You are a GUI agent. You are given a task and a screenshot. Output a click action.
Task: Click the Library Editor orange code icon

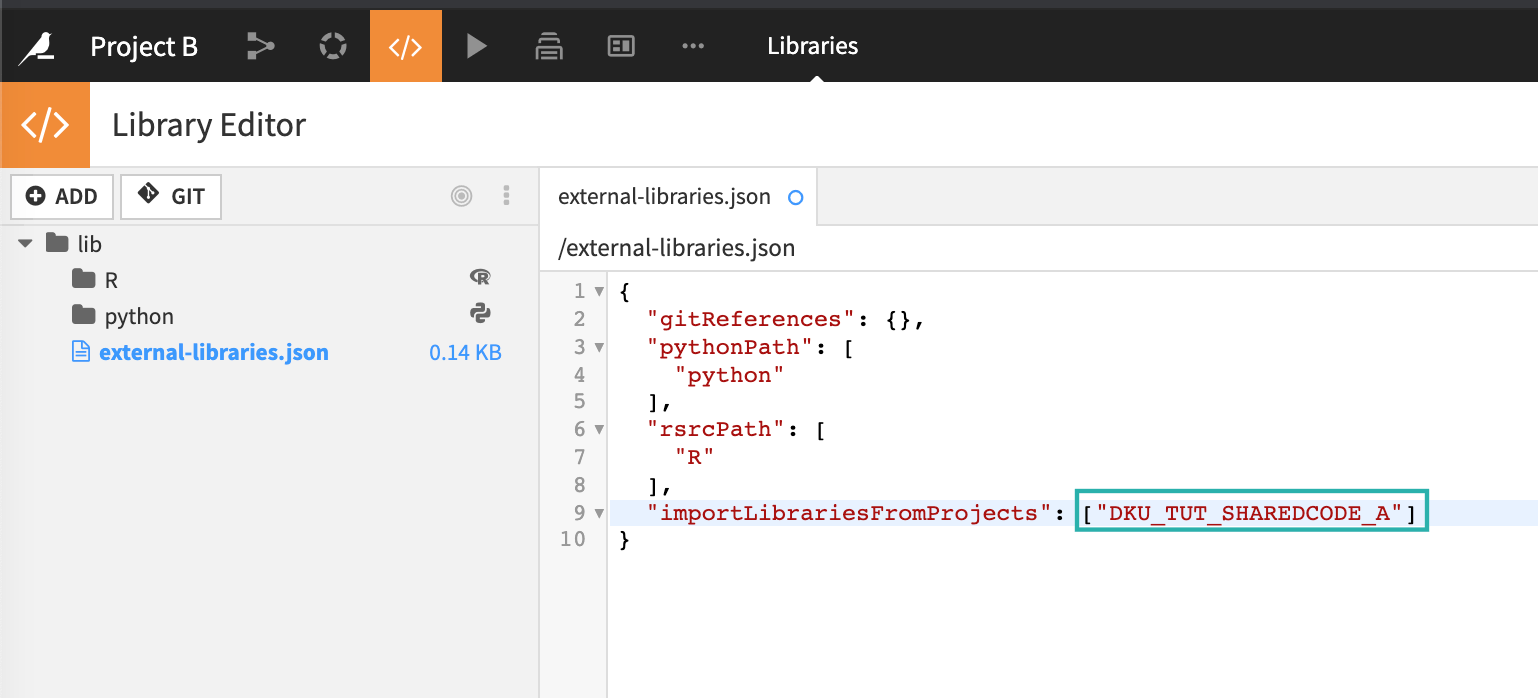click(x=45, y=125)
